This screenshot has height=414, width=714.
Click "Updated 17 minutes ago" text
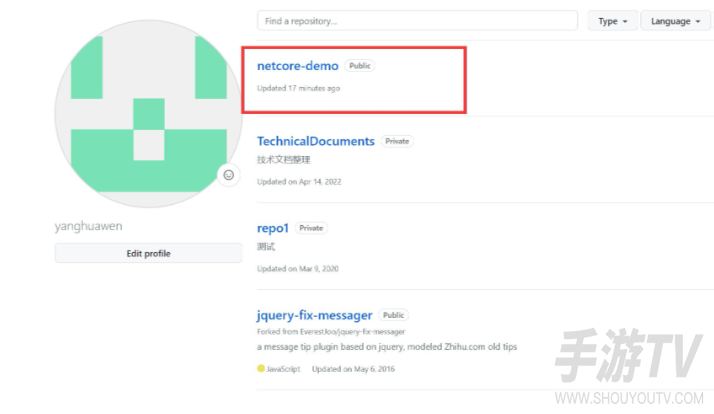tap(299, 88)
